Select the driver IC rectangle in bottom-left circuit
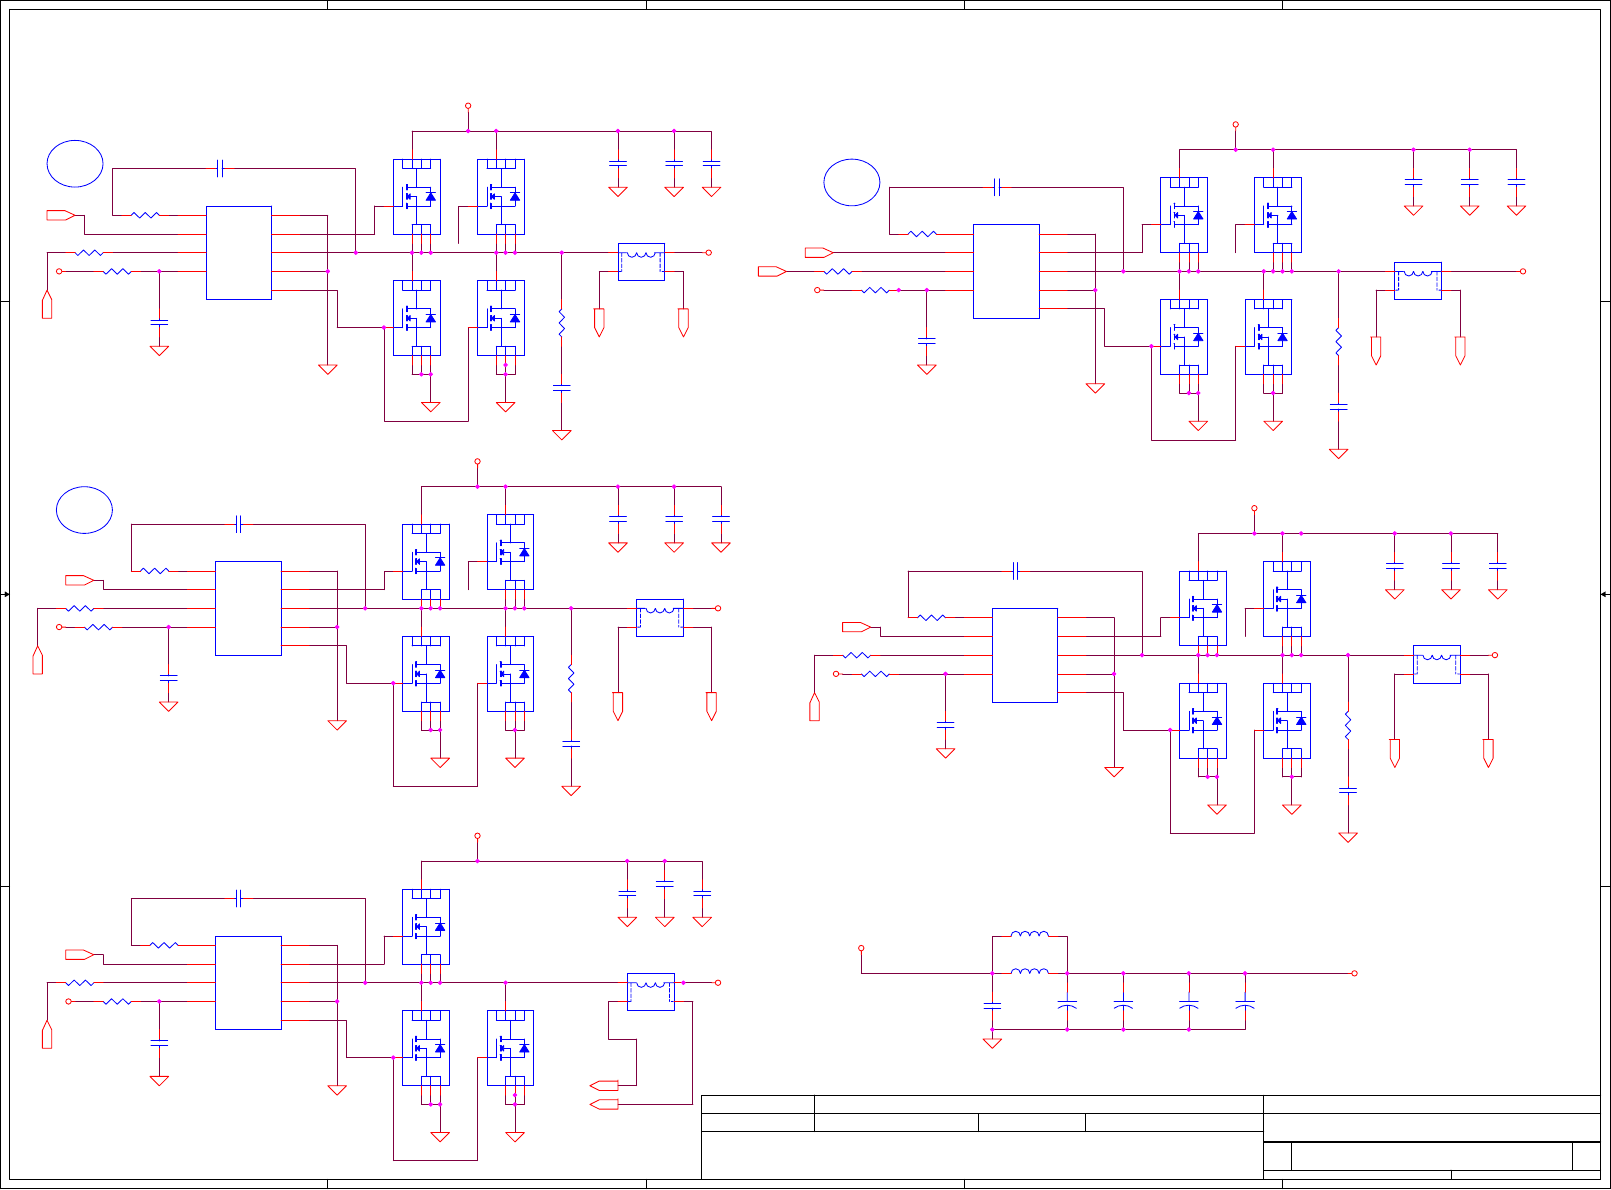The height and width of the screenshot is (1190, 1611). [x=248, y=983]
